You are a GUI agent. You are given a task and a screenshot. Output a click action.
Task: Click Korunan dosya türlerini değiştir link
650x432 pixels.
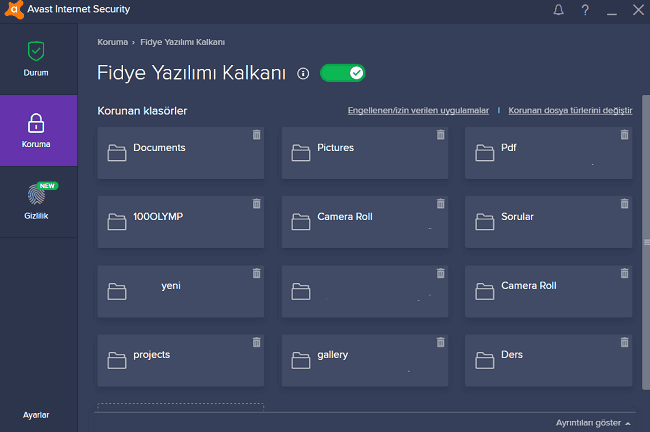(569, 110)
